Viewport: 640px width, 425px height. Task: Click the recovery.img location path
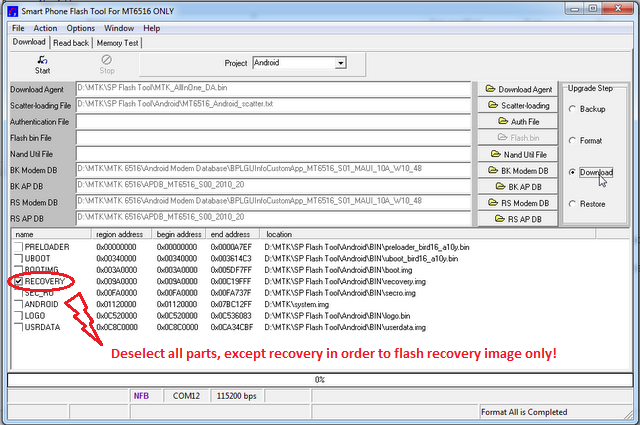click(345, 281)
